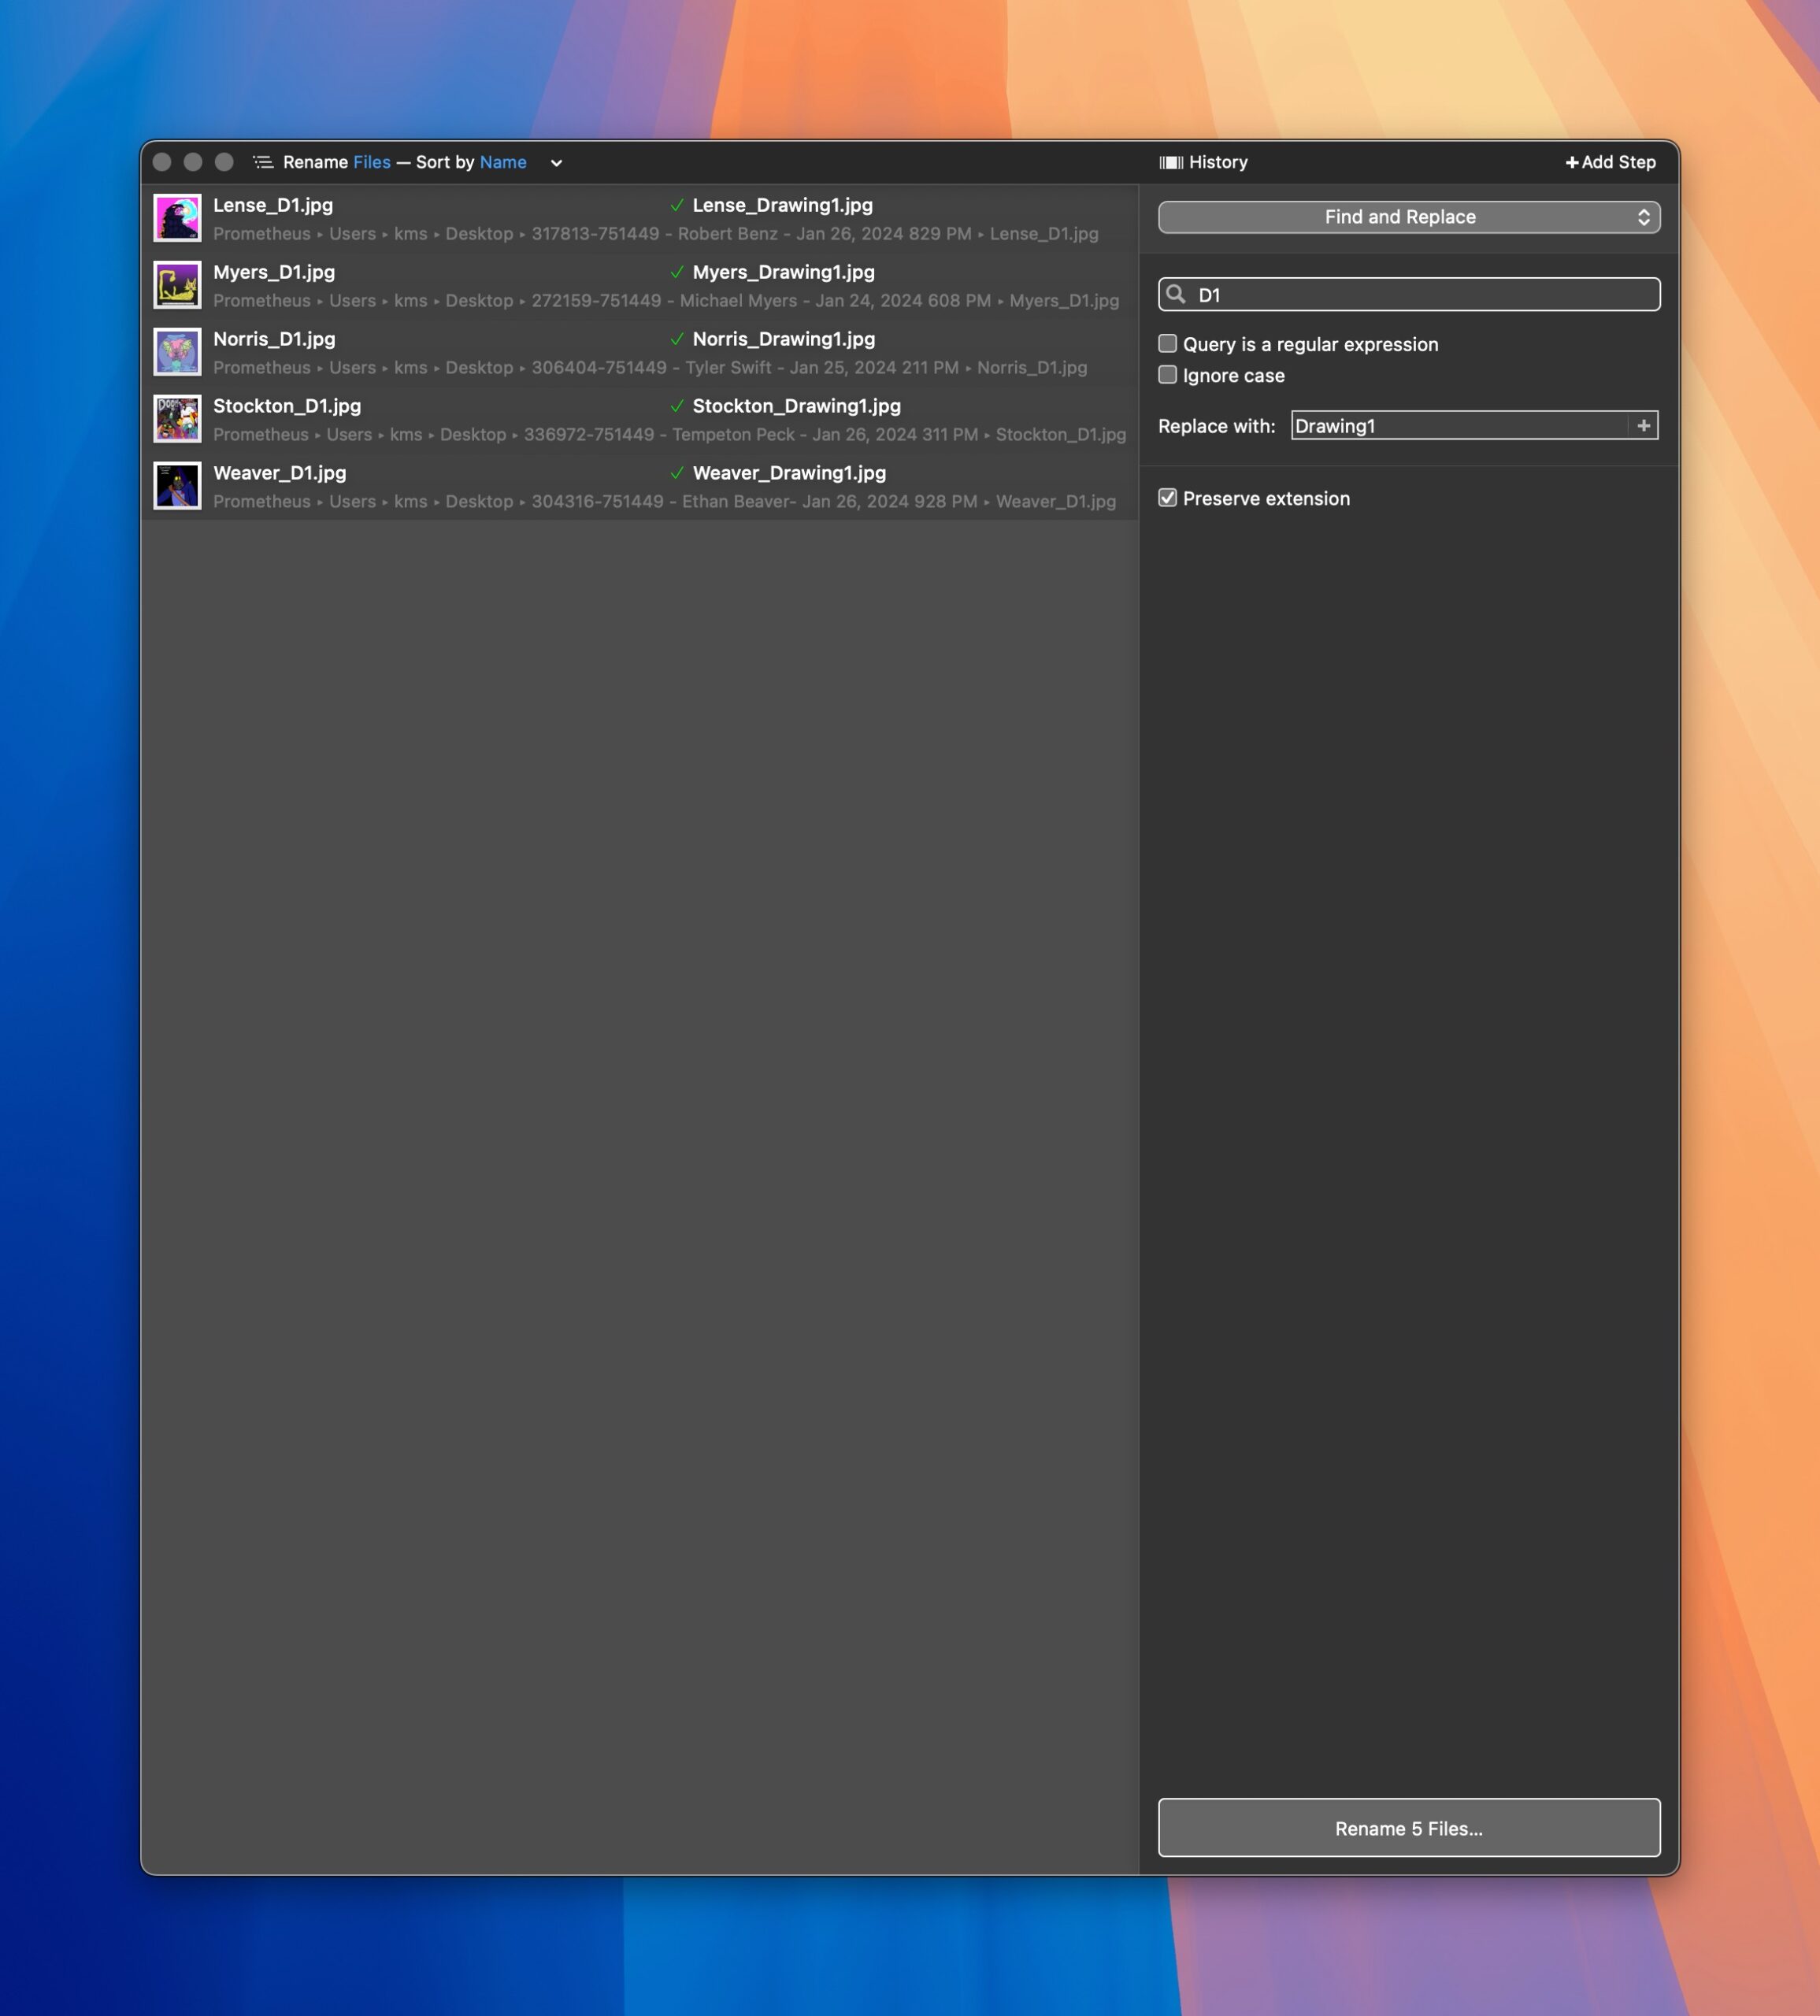Click the History film-strip icon
Image resolution: width=1820 pixels, height=2016 pixels.
tap(1171, 162)
